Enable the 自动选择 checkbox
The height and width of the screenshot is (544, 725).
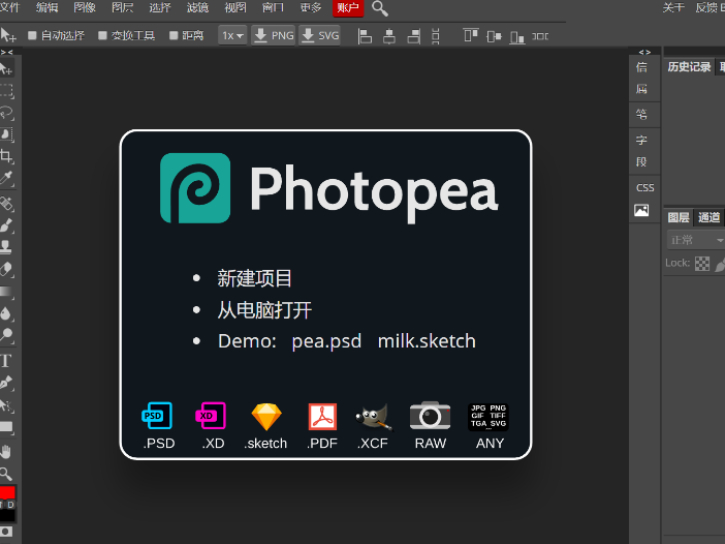point(32,36)
